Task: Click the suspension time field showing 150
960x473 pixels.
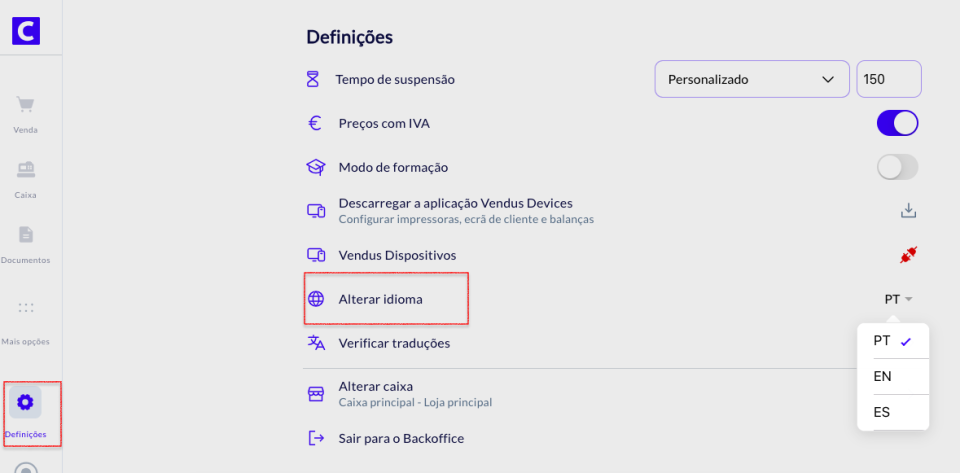Action: point(888,79)
